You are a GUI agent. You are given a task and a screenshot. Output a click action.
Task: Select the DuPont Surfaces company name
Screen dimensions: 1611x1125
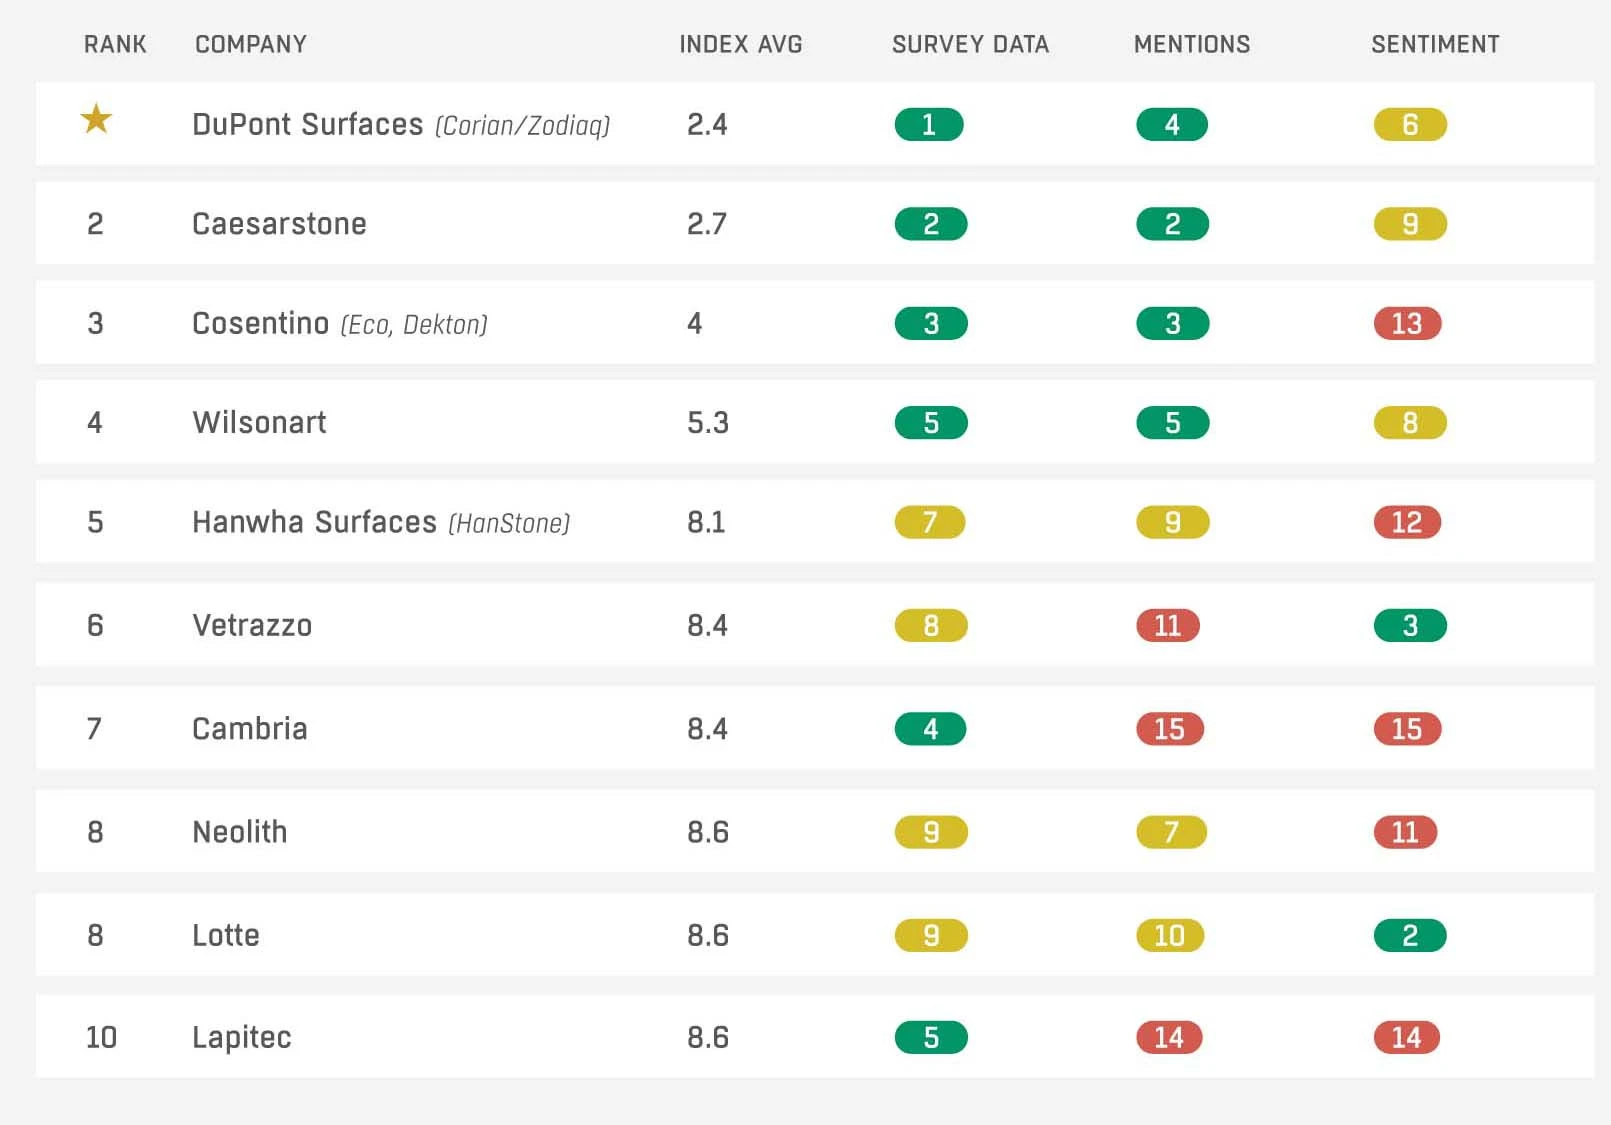click(308, 124)
